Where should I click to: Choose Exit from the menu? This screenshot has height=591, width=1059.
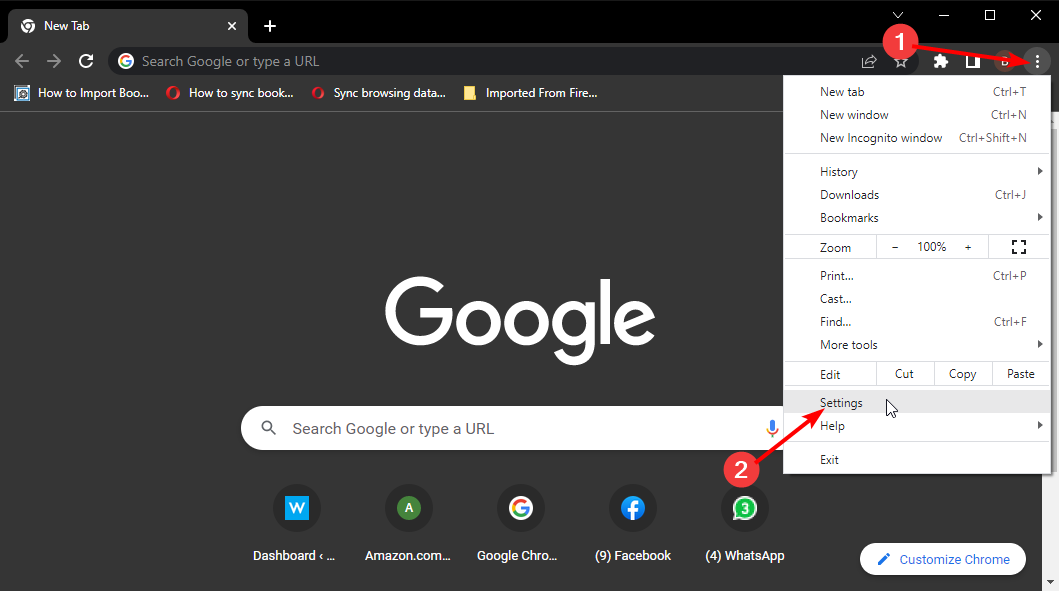pyautogui.click(x=917, y=459)
